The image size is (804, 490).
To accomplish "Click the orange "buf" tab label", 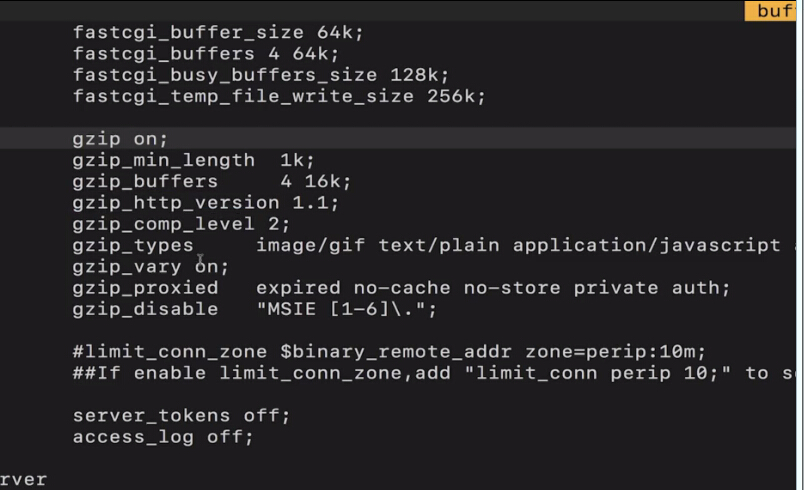I will pos(775,11).
